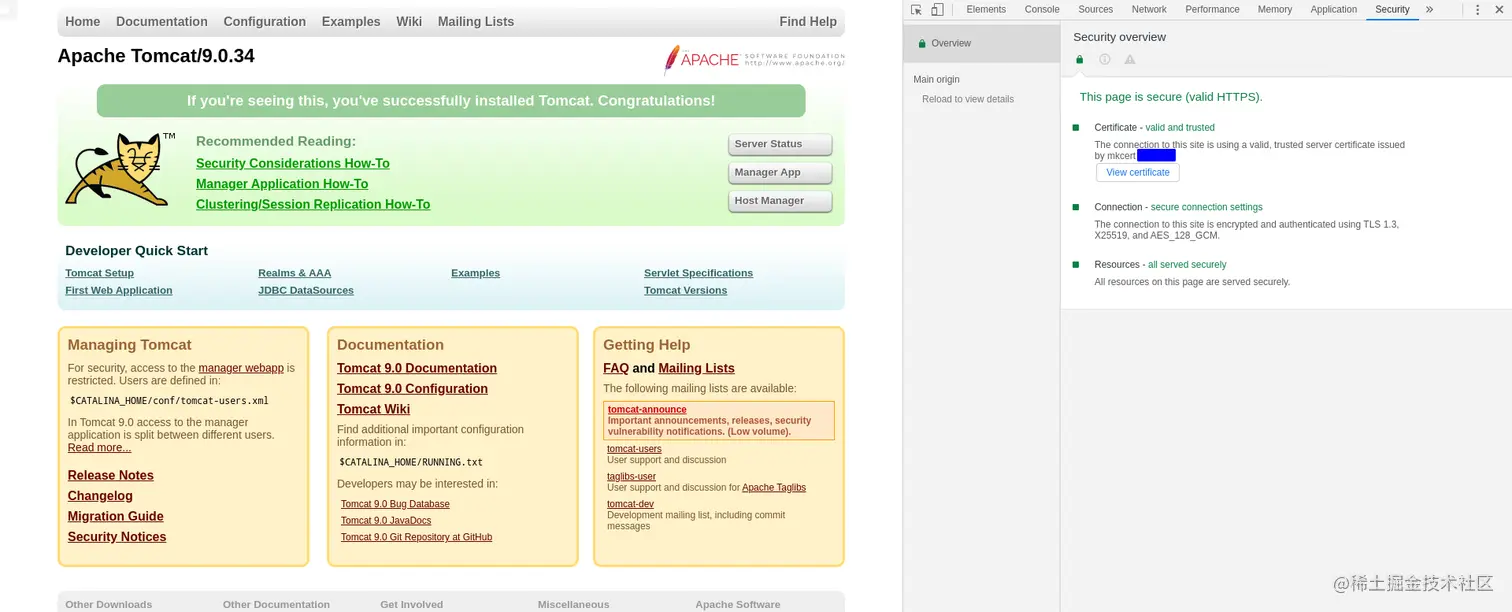This screenshot has width=1512, height=612.
Task: Click the Apache Software Foundation feather logo
Action: tap(754, 59)
